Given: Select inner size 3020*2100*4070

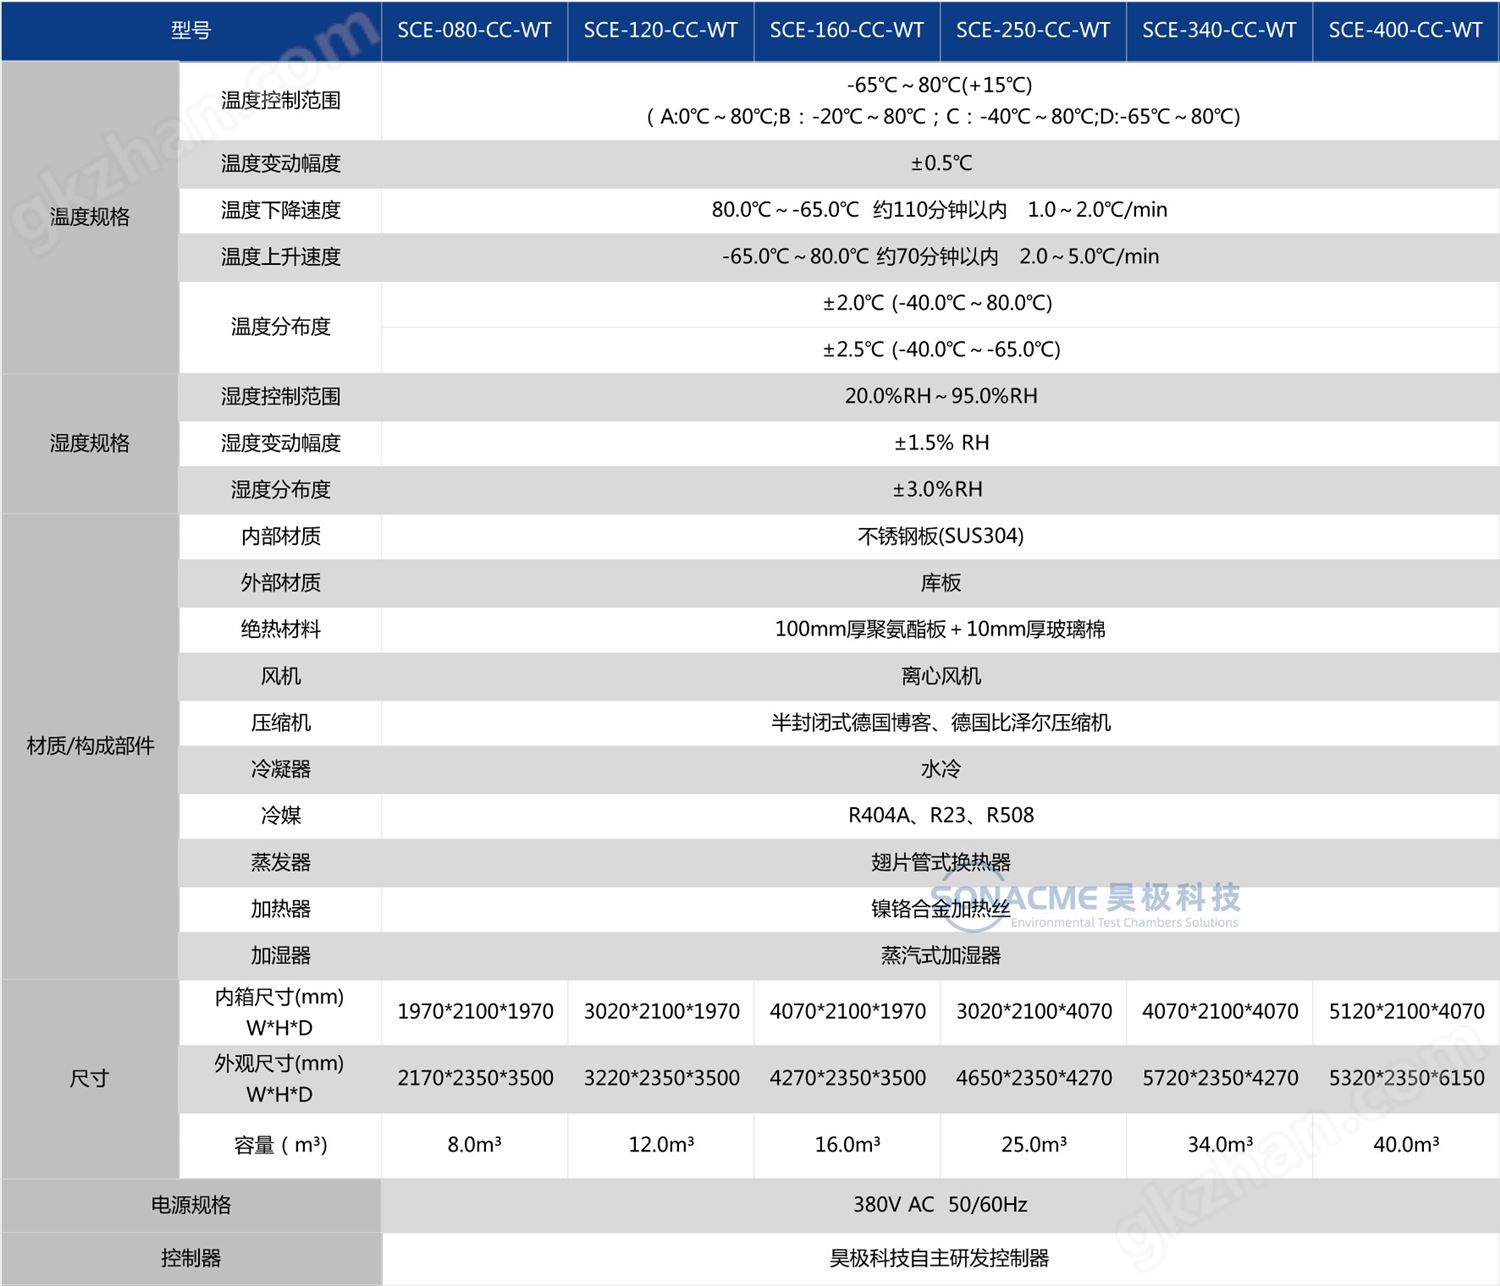Looking at the screenshot, I should click(1034, 1012).
